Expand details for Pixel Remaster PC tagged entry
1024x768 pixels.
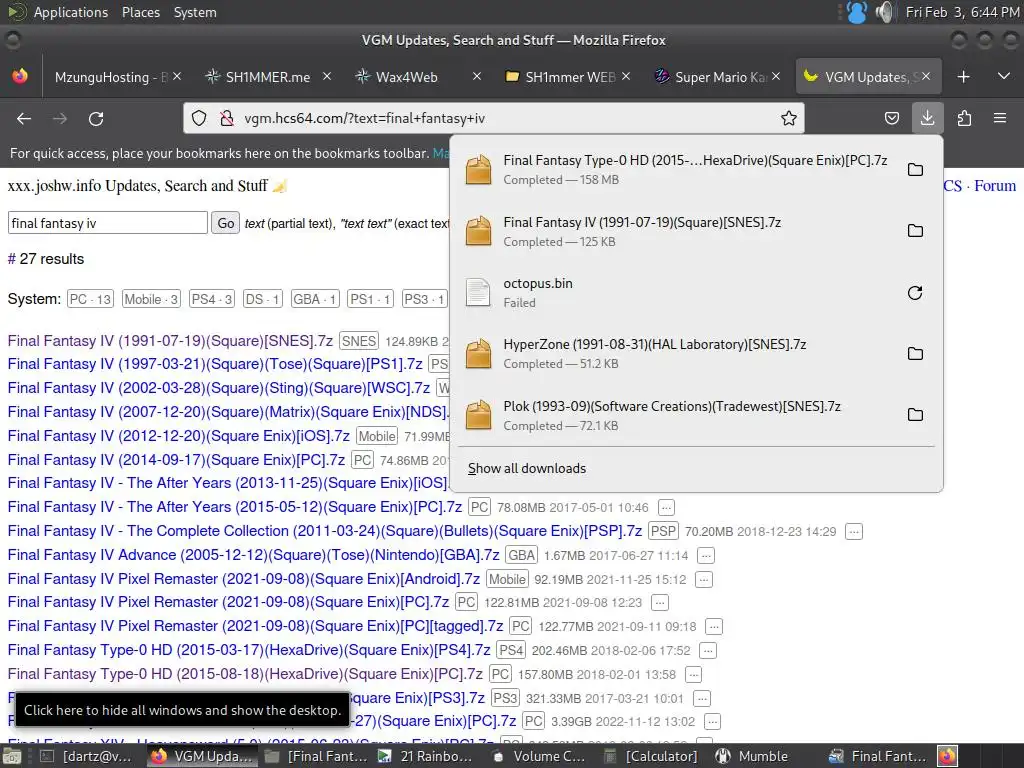[x=714, y=627]
